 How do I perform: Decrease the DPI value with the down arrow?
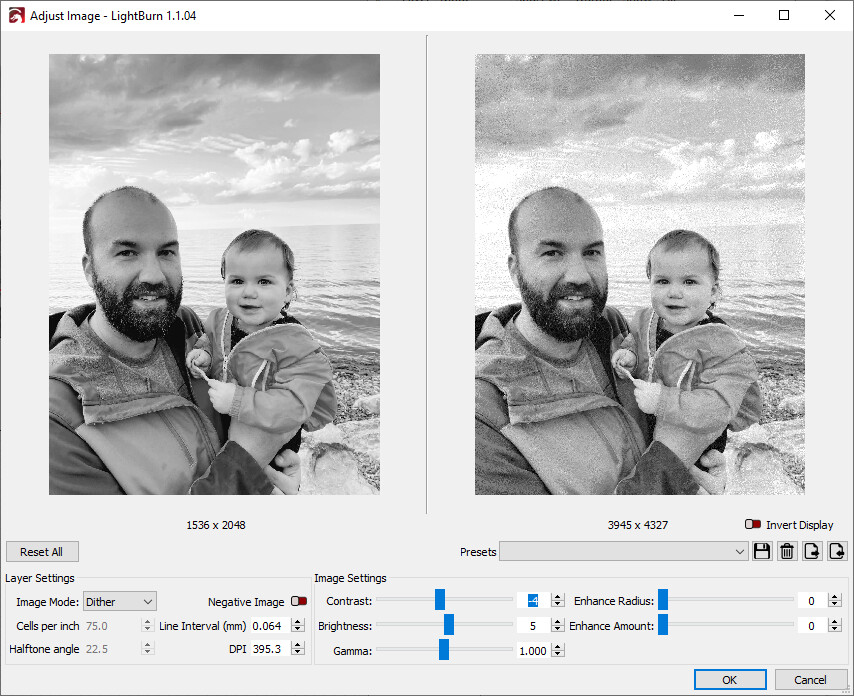tap(298, 652)
